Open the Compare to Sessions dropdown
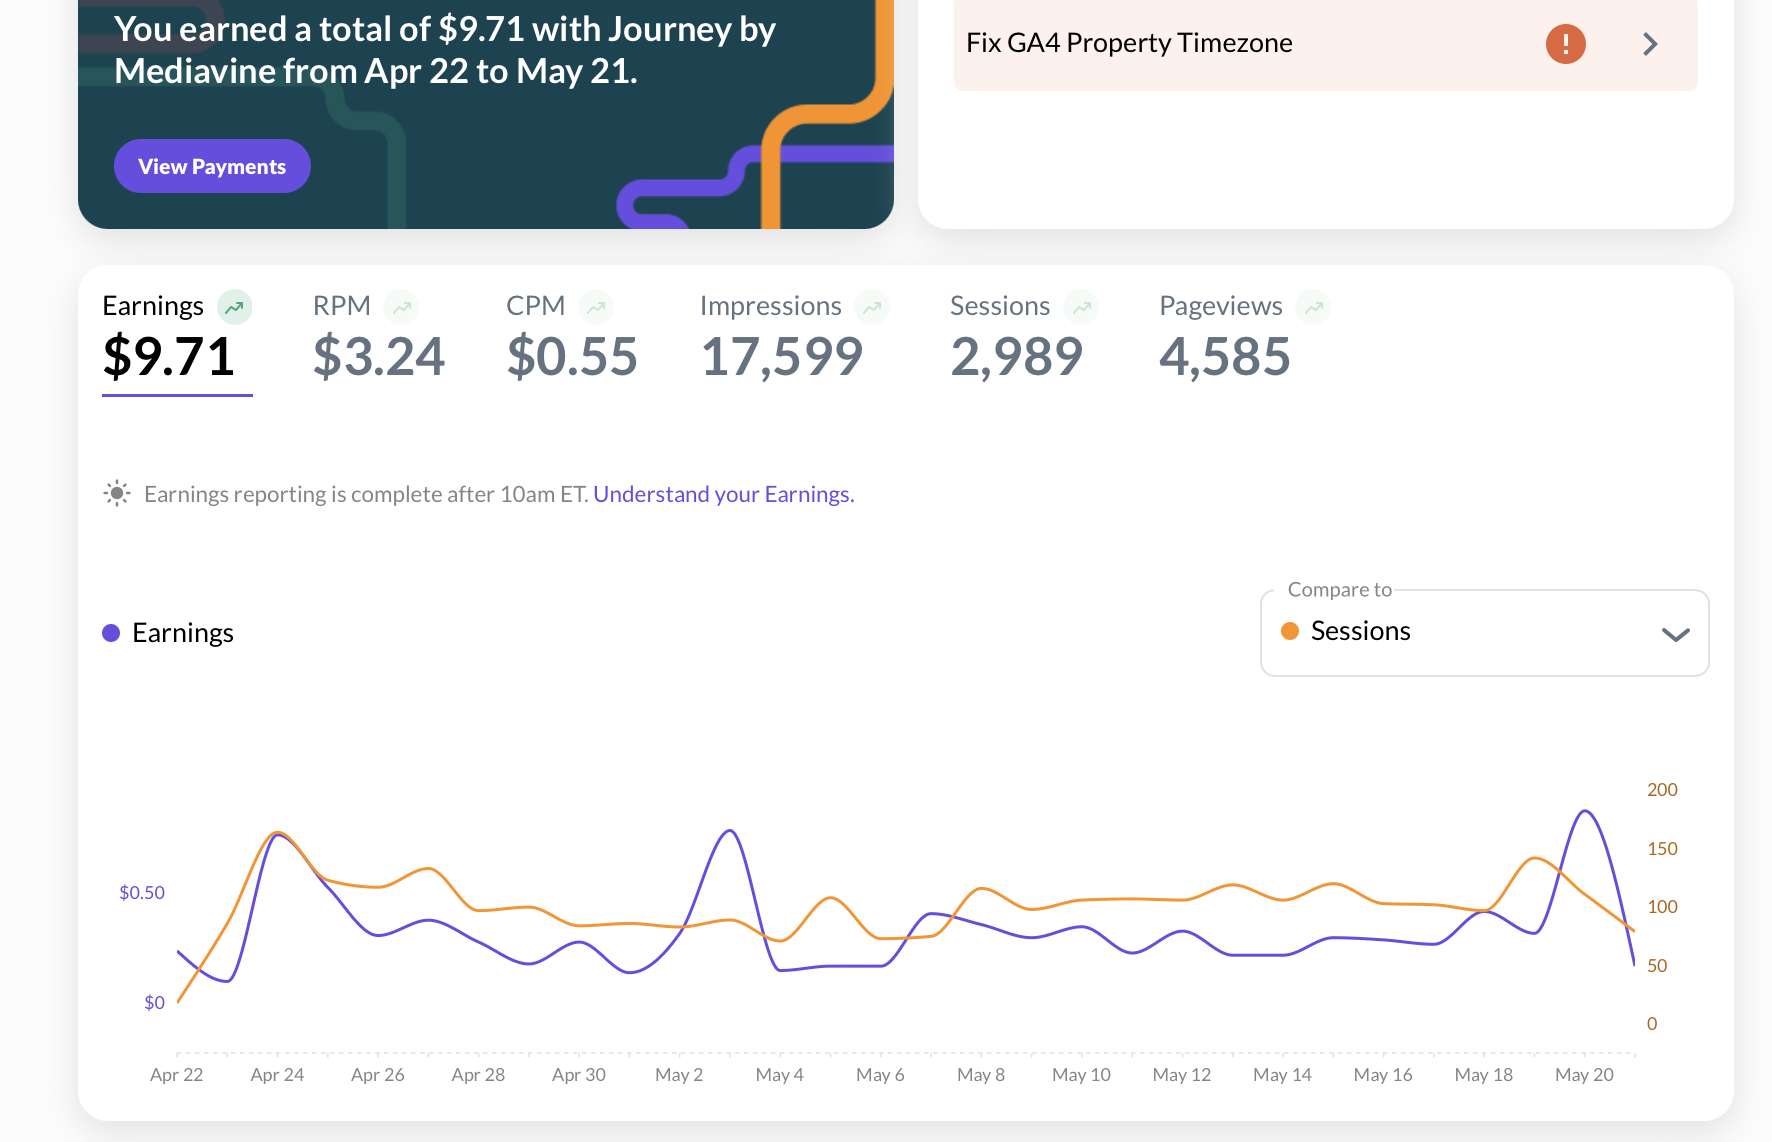 1484,632
